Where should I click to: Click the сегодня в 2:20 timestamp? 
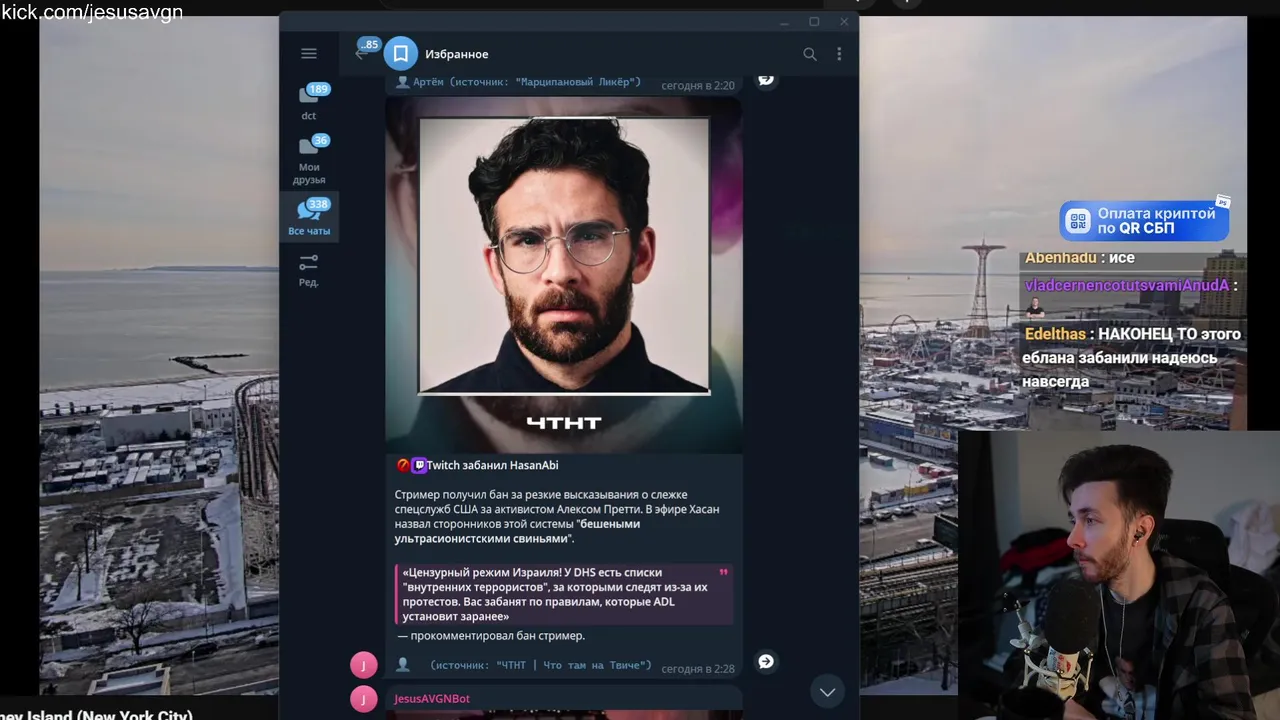pyautogui.click(x=698, y=86)
